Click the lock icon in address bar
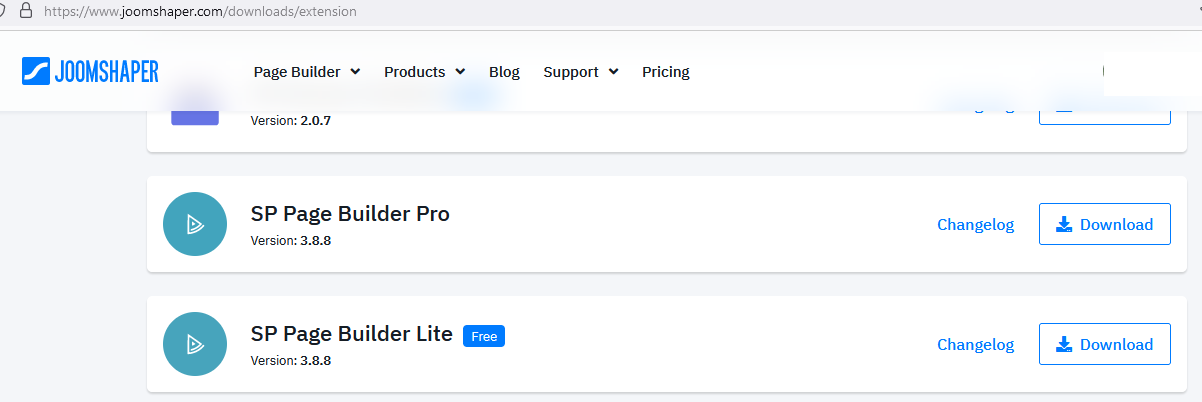1202x402 pixels. 26,11
